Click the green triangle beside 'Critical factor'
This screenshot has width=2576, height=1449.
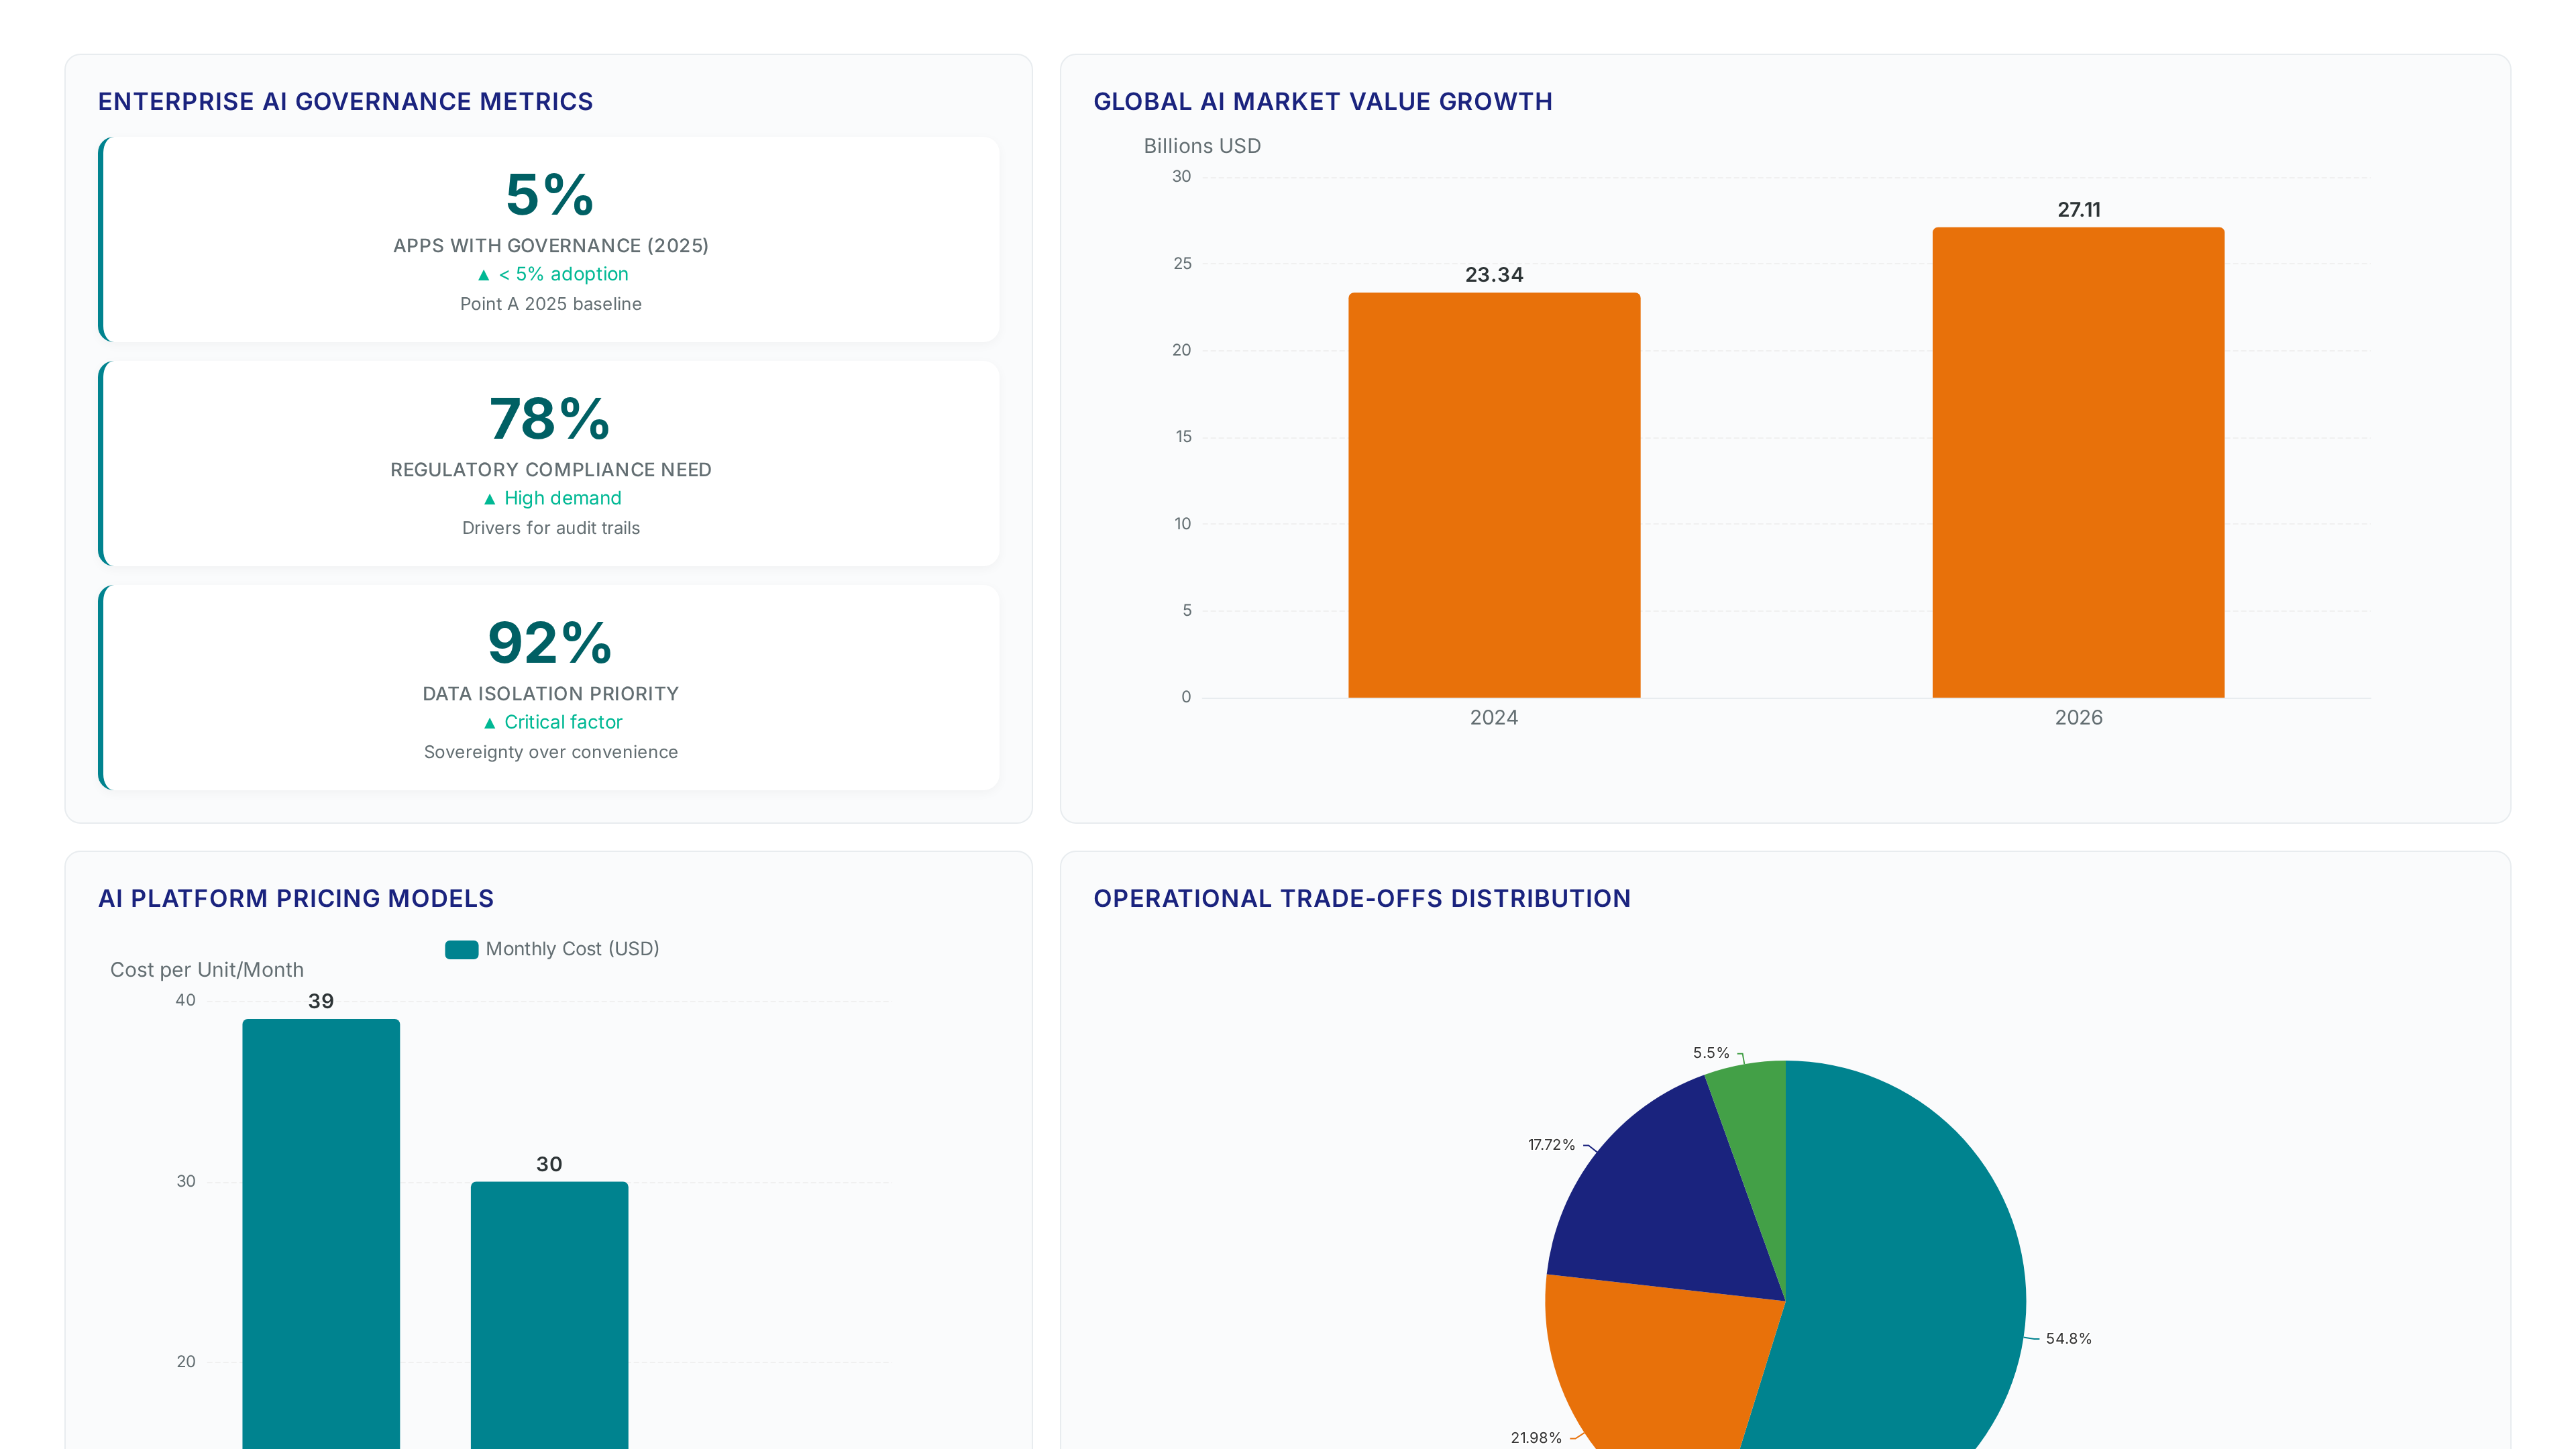point(489,723)
